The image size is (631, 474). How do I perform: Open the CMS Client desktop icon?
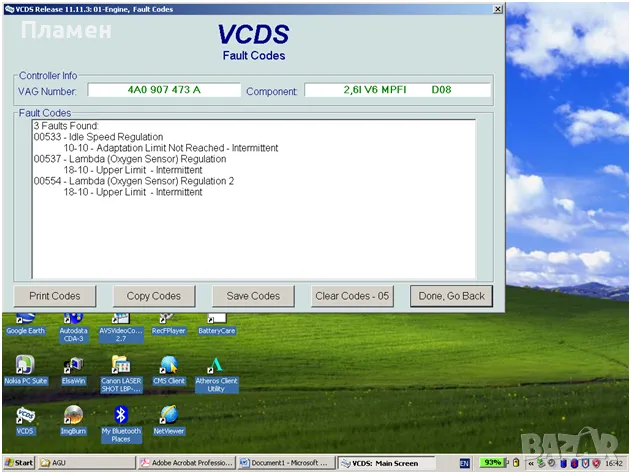tap(169, 365)
